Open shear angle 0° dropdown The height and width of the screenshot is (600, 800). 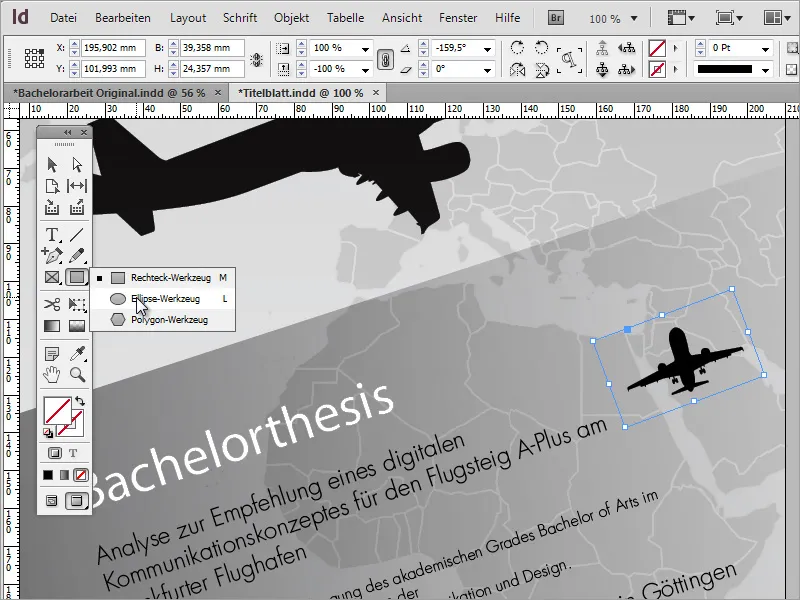487,70
